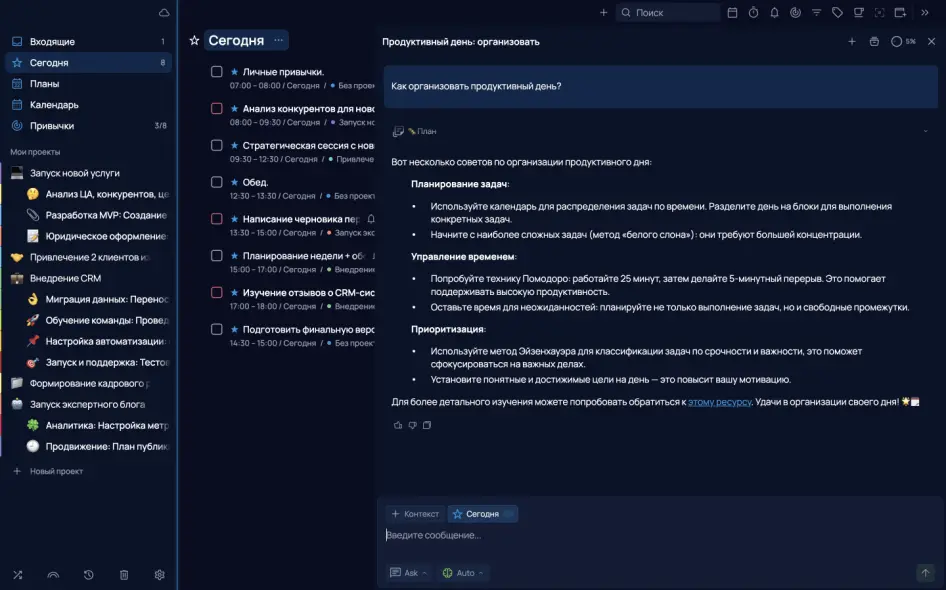946x590 pixels.
Task: Expand the Auto model dropdown
Action: (464, 573)
